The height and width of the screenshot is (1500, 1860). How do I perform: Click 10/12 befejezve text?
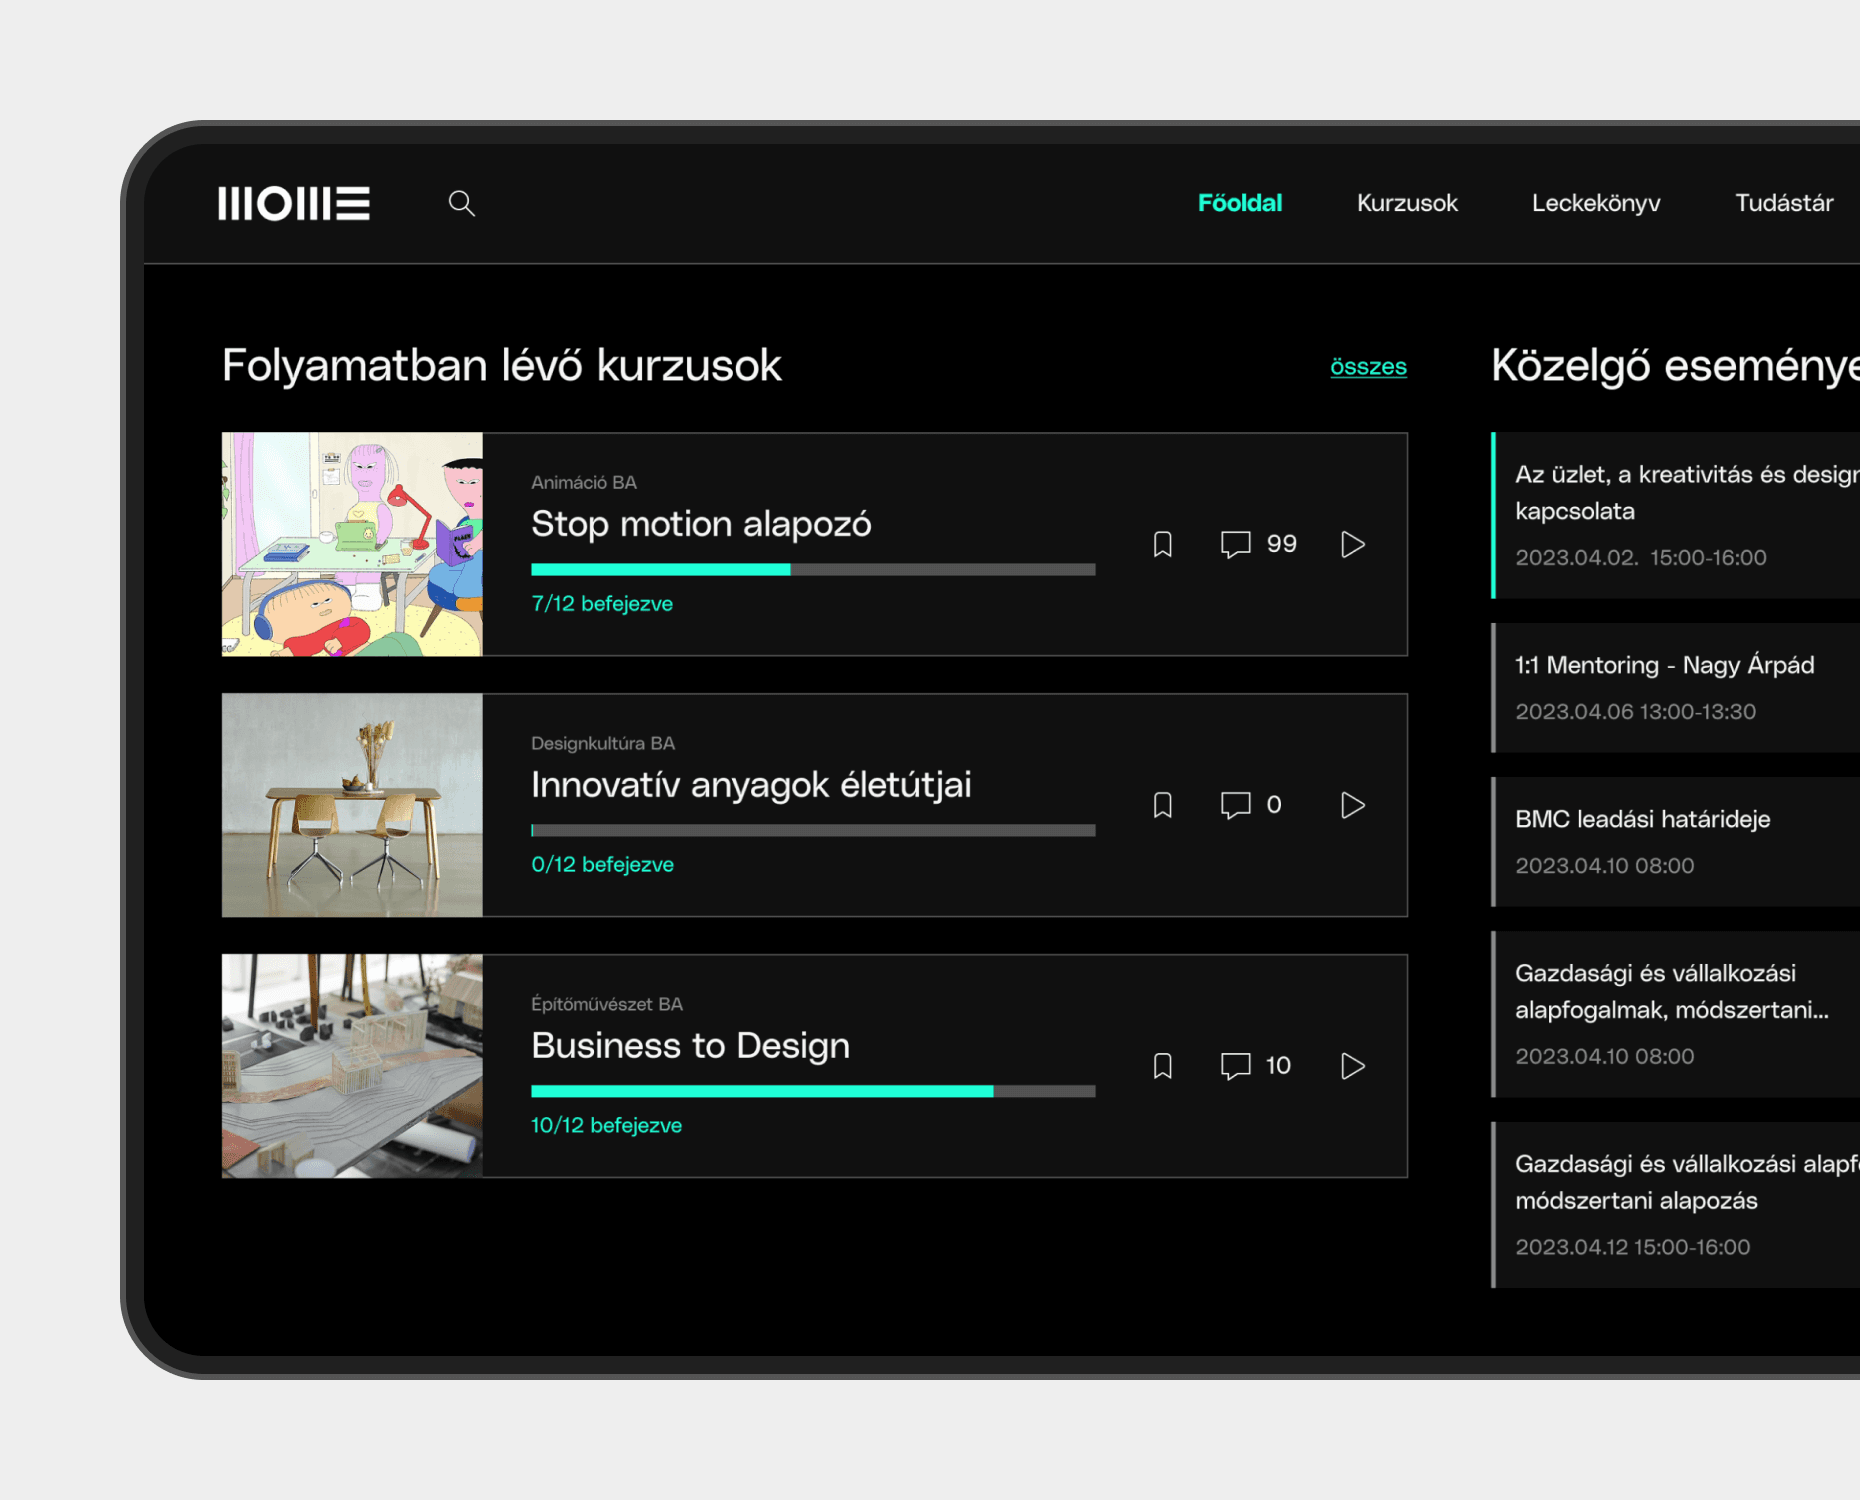tap(606, 1126)
